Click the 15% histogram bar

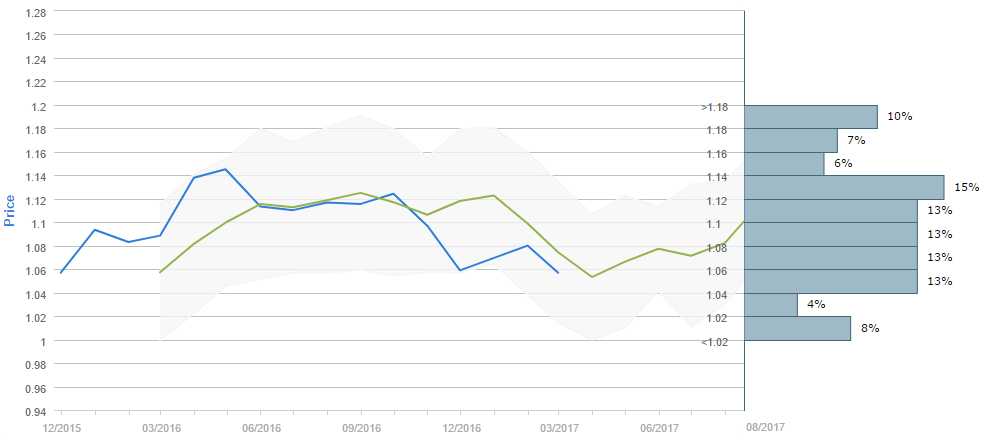coord(844,187)
